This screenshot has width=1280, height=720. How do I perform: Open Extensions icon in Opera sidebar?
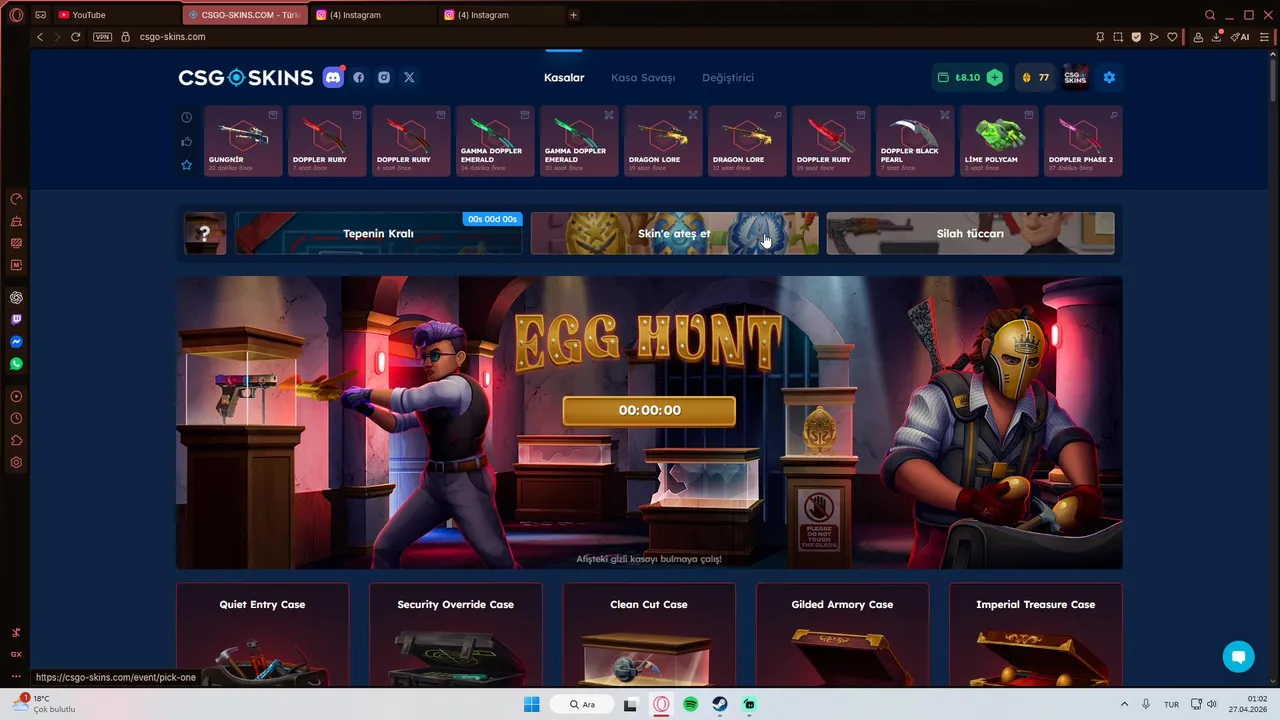coord(16,441)
